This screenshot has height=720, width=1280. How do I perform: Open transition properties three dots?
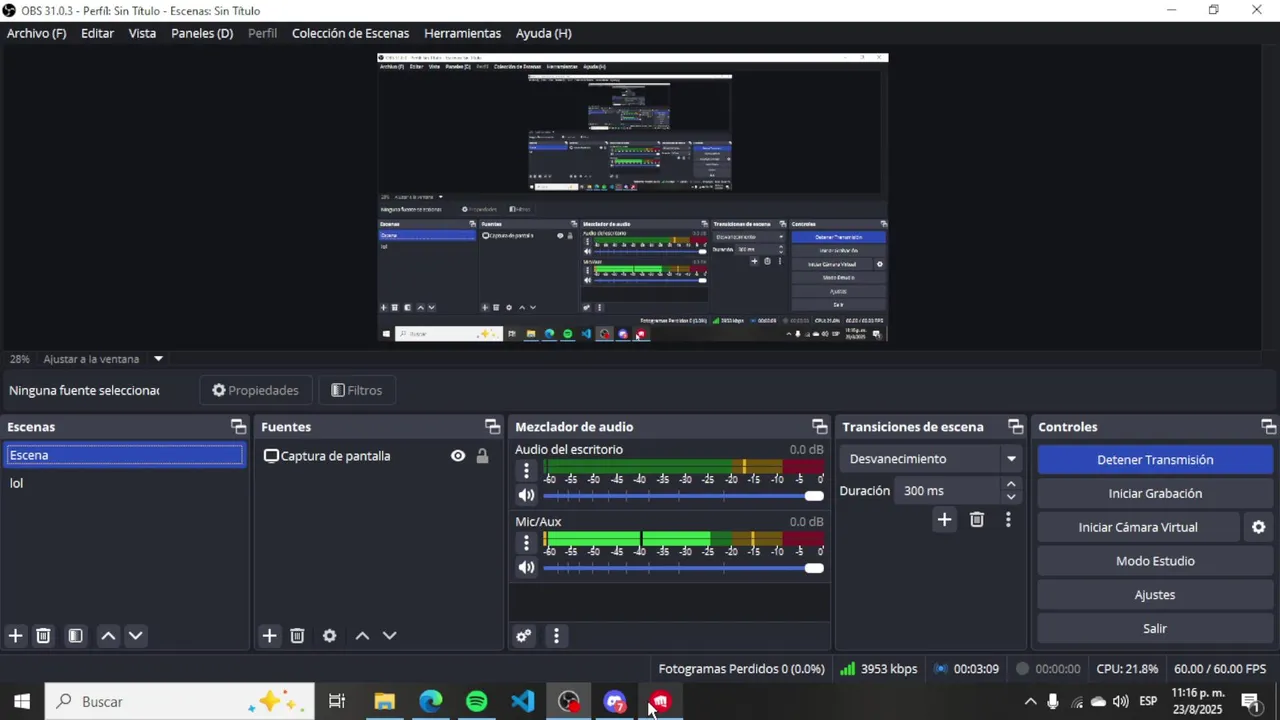click(1008, 519)
